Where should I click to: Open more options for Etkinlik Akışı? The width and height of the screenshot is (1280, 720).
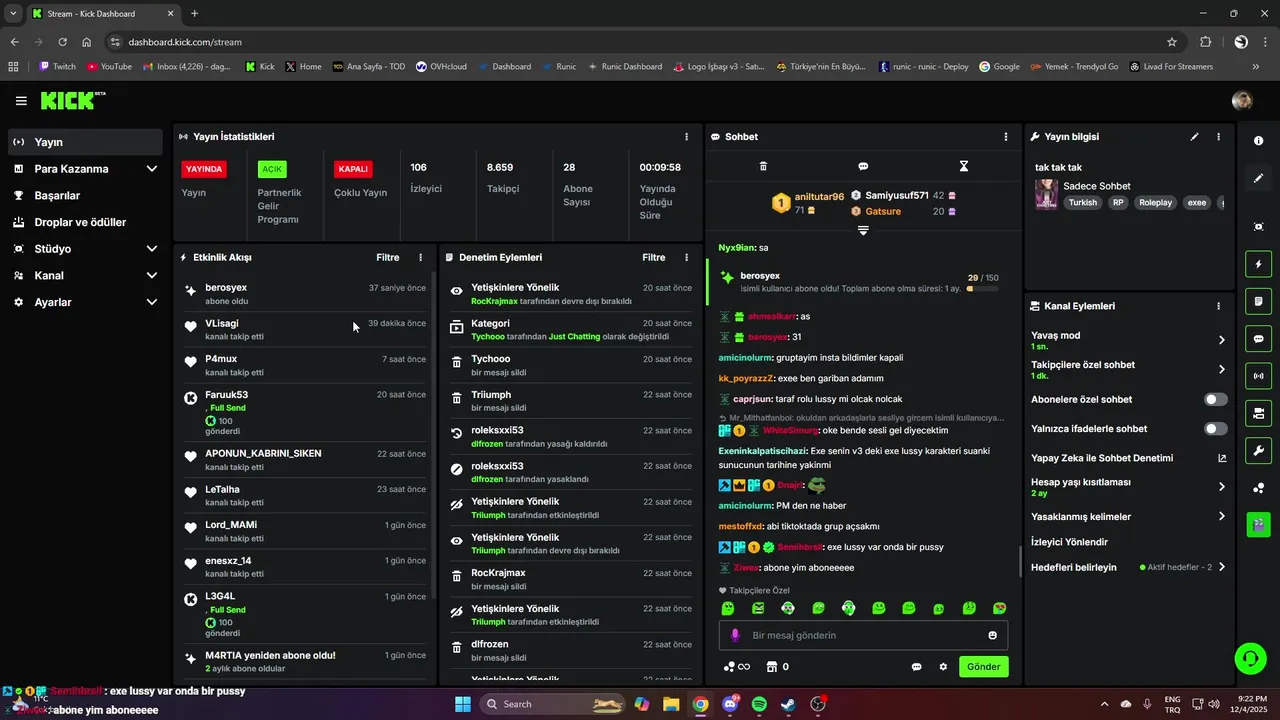pos(420,257)
